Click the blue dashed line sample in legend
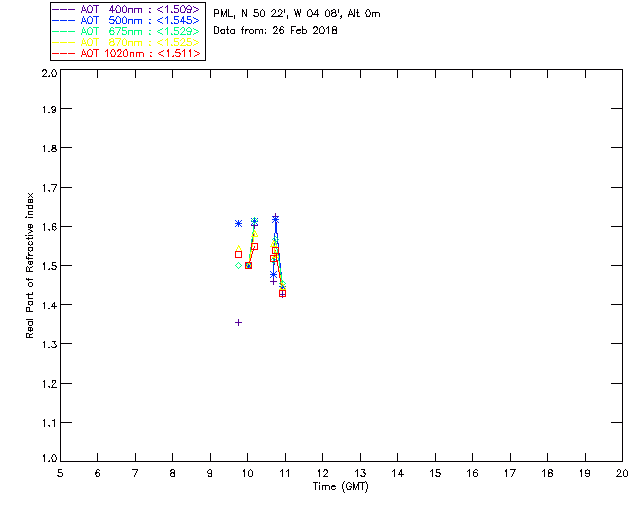Screen dimensions: 640x512 coord(64,20)
